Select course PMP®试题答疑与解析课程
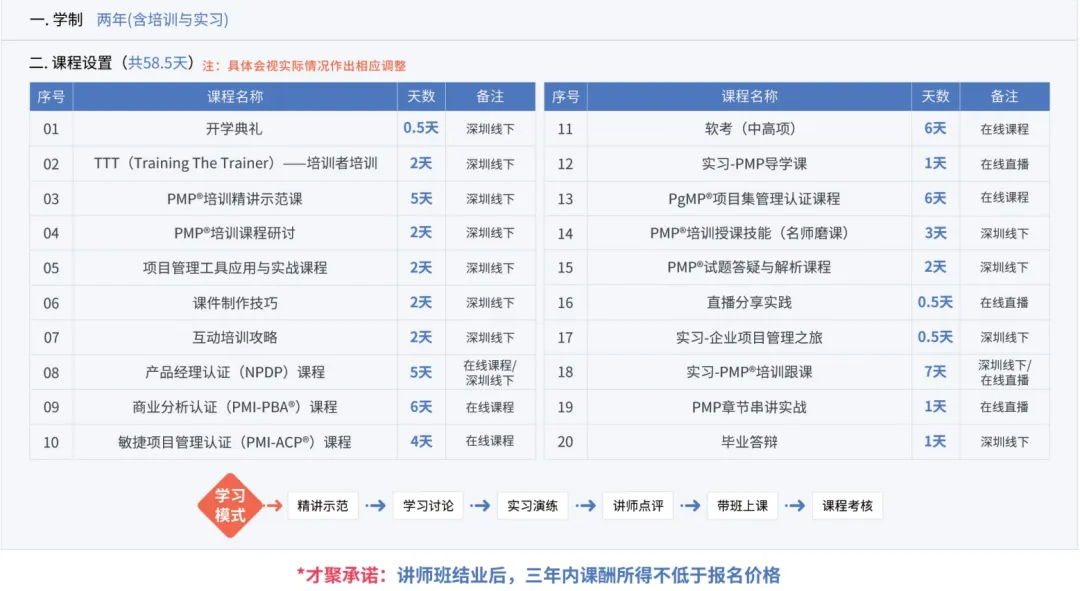This screenshot has height=591, width=1080. 749,268
